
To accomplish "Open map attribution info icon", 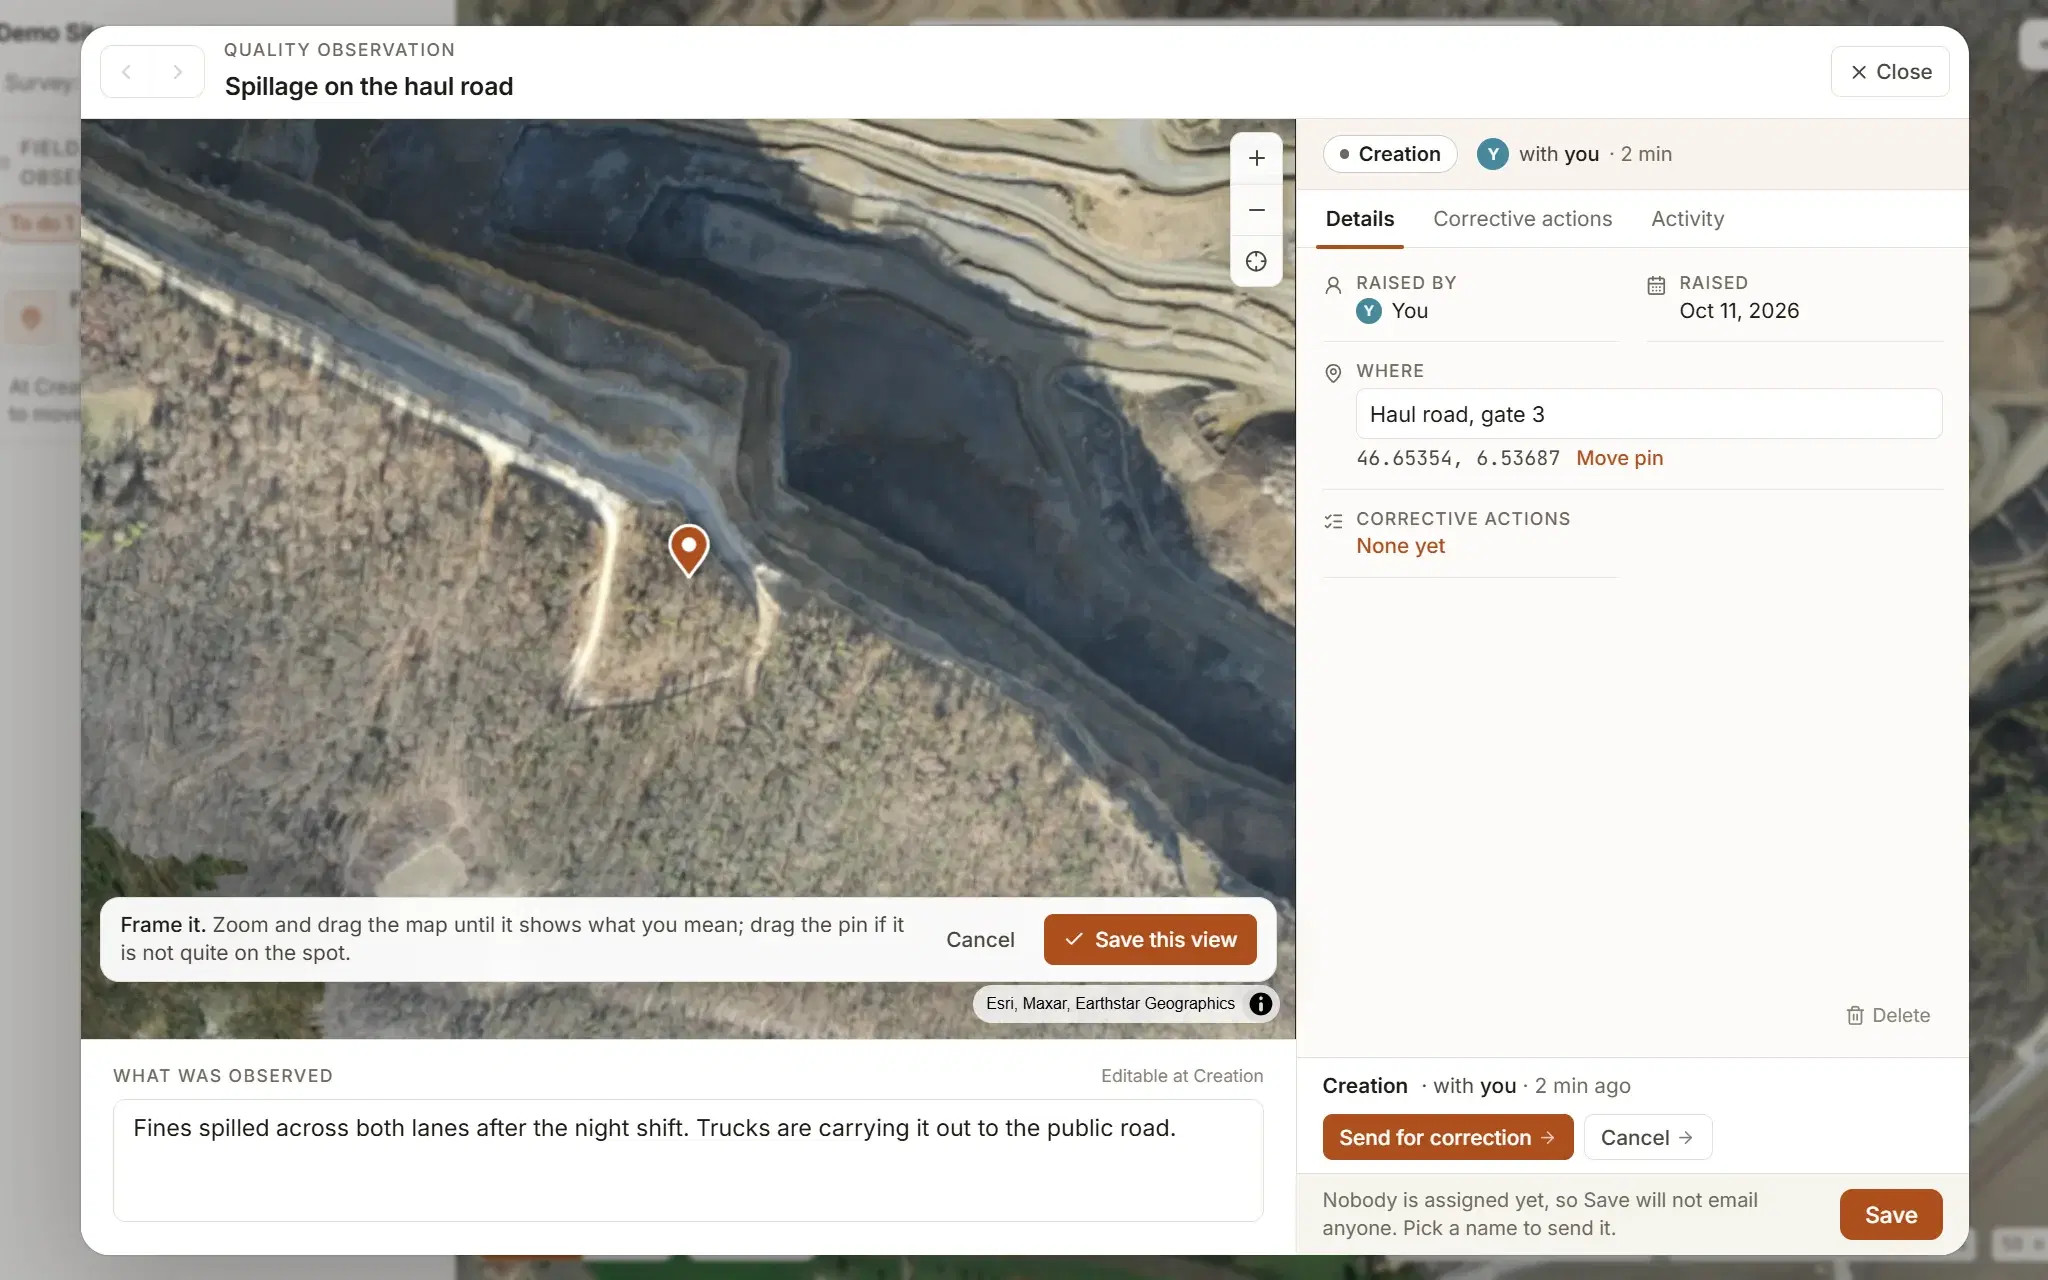I will click(x=1261, y=1003).
